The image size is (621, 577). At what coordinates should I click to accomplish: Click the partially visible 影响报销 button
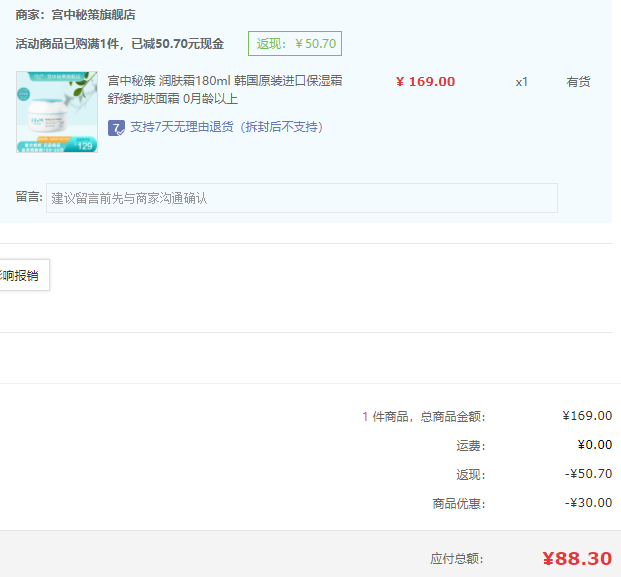click(x=24, y=275)
